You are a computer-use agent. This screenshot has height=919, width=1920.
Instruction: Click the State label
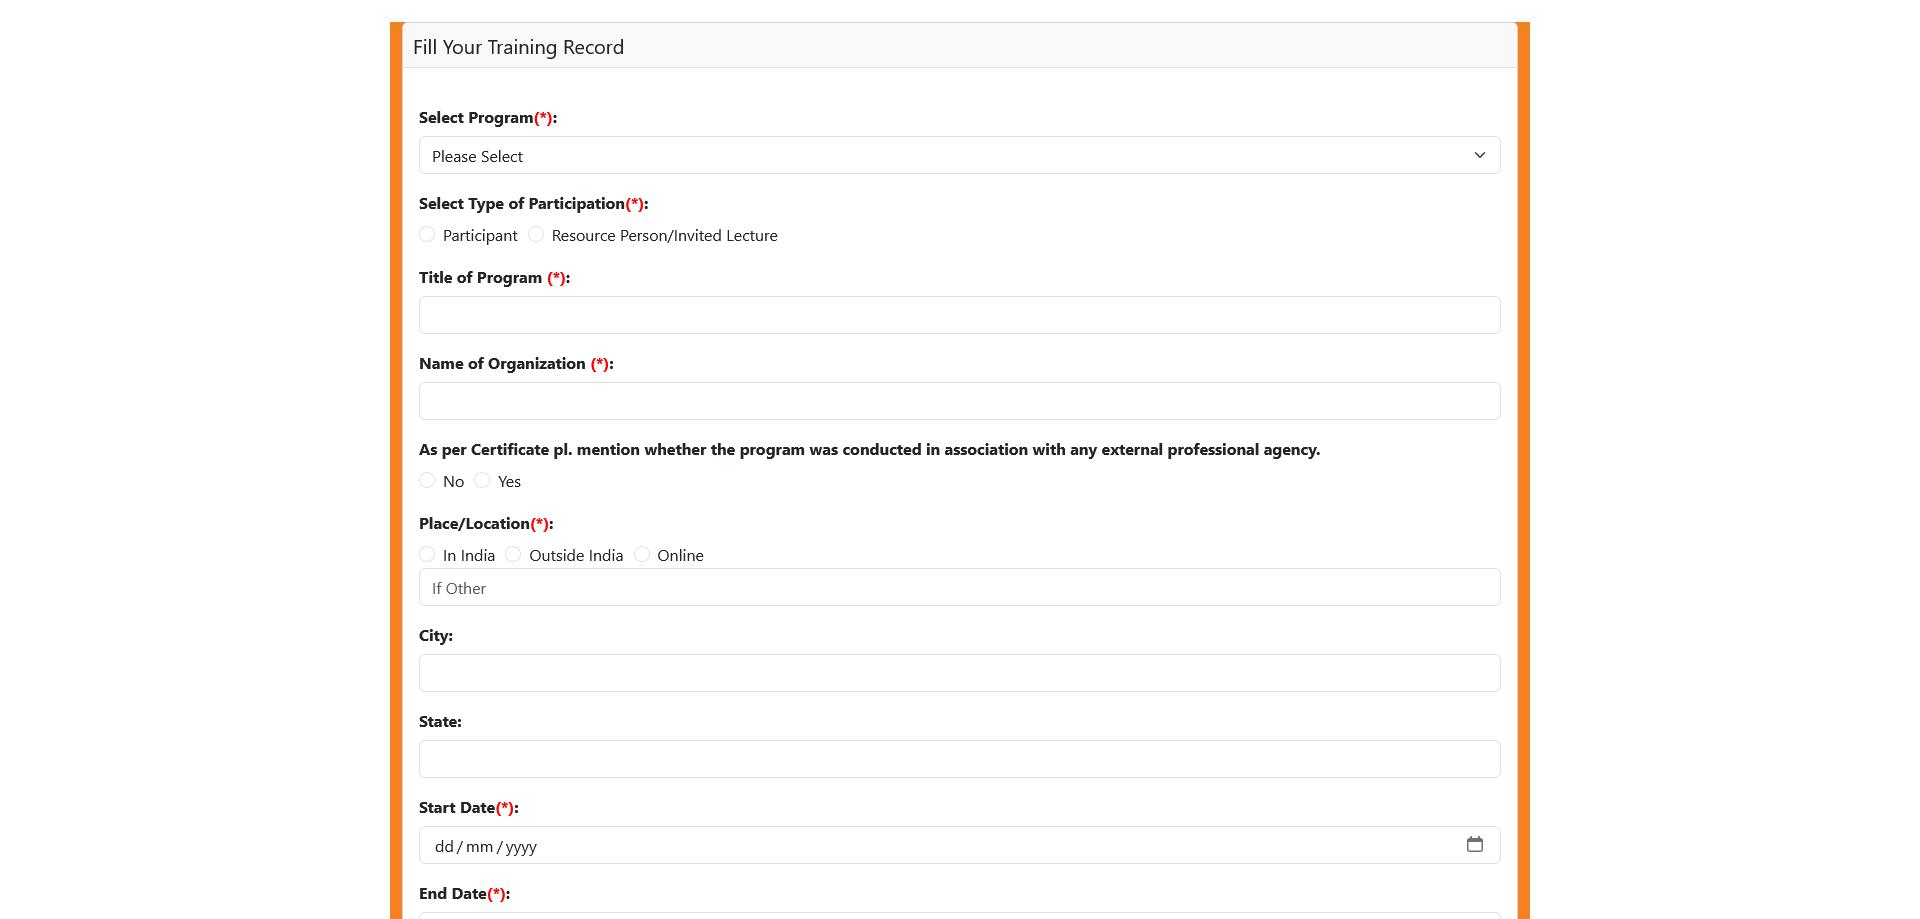point(440,721)
